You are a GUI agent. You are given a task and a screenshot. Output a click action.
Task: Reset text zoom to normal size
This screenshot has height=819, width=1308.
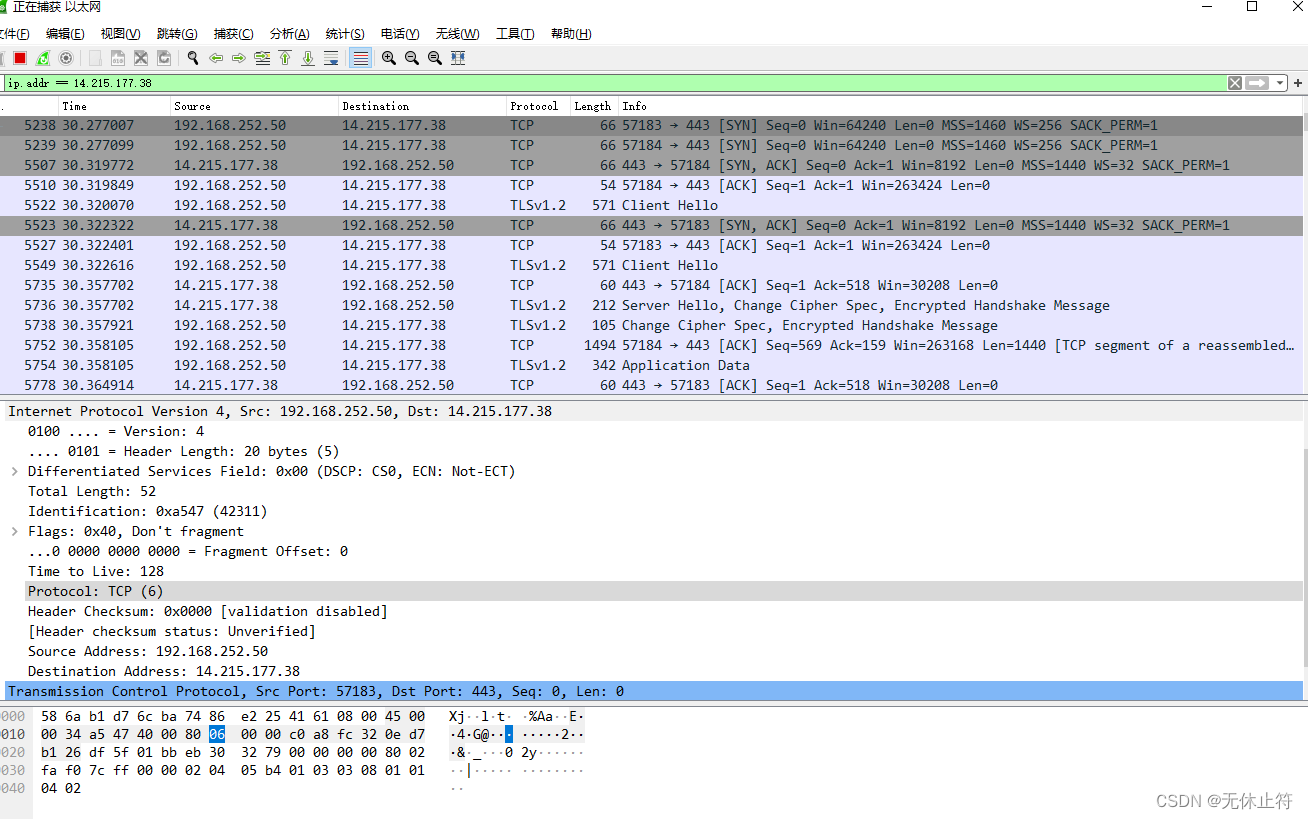click(435, 58)
